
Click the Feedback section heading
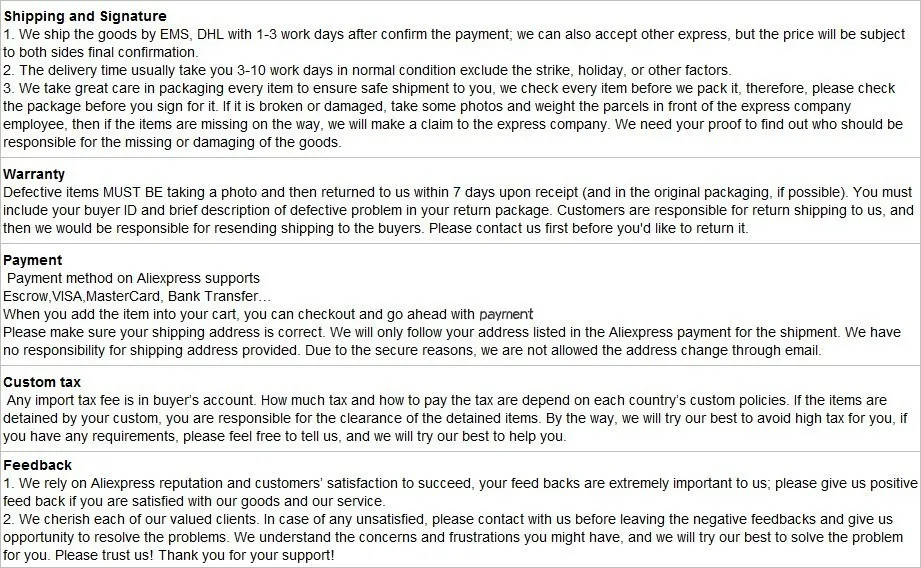pos(37,465)
